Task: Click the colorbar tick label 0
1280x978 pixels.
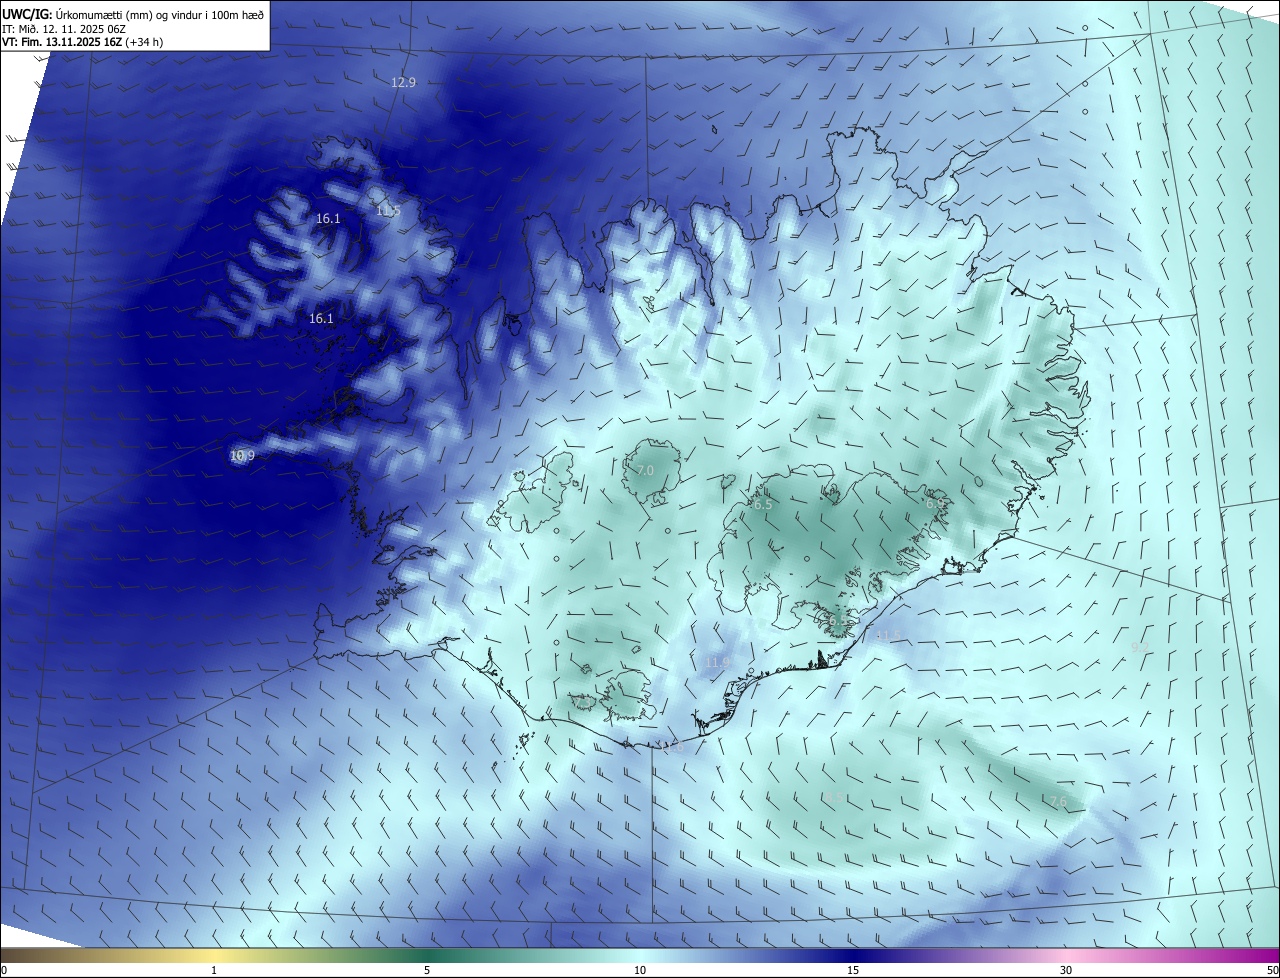Action: click(x=4, y=970)
